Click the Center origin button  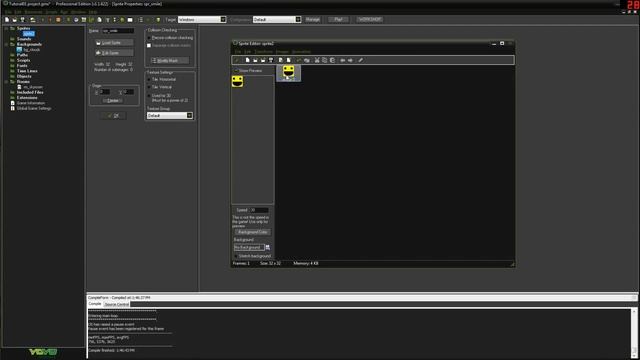[x=113, y=100]
